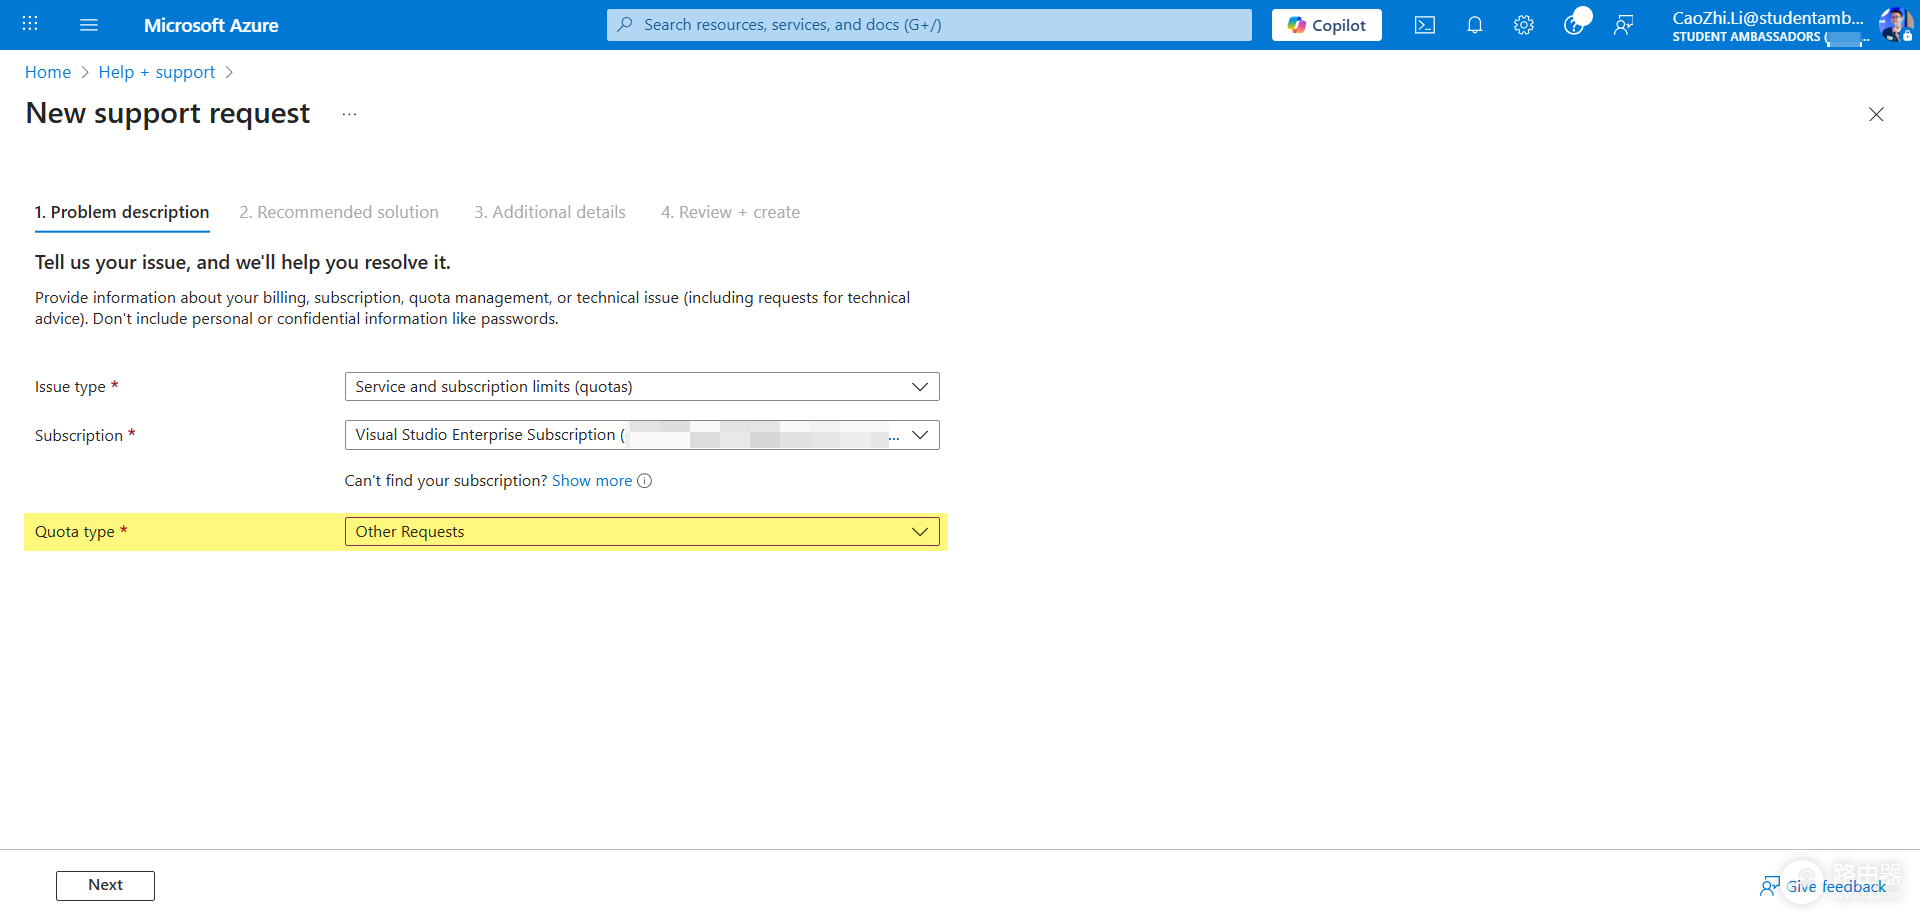Launch Cloud Shell from the top bar
Viewport: 1920px width, 922px height.
(x=1425, y=25)
